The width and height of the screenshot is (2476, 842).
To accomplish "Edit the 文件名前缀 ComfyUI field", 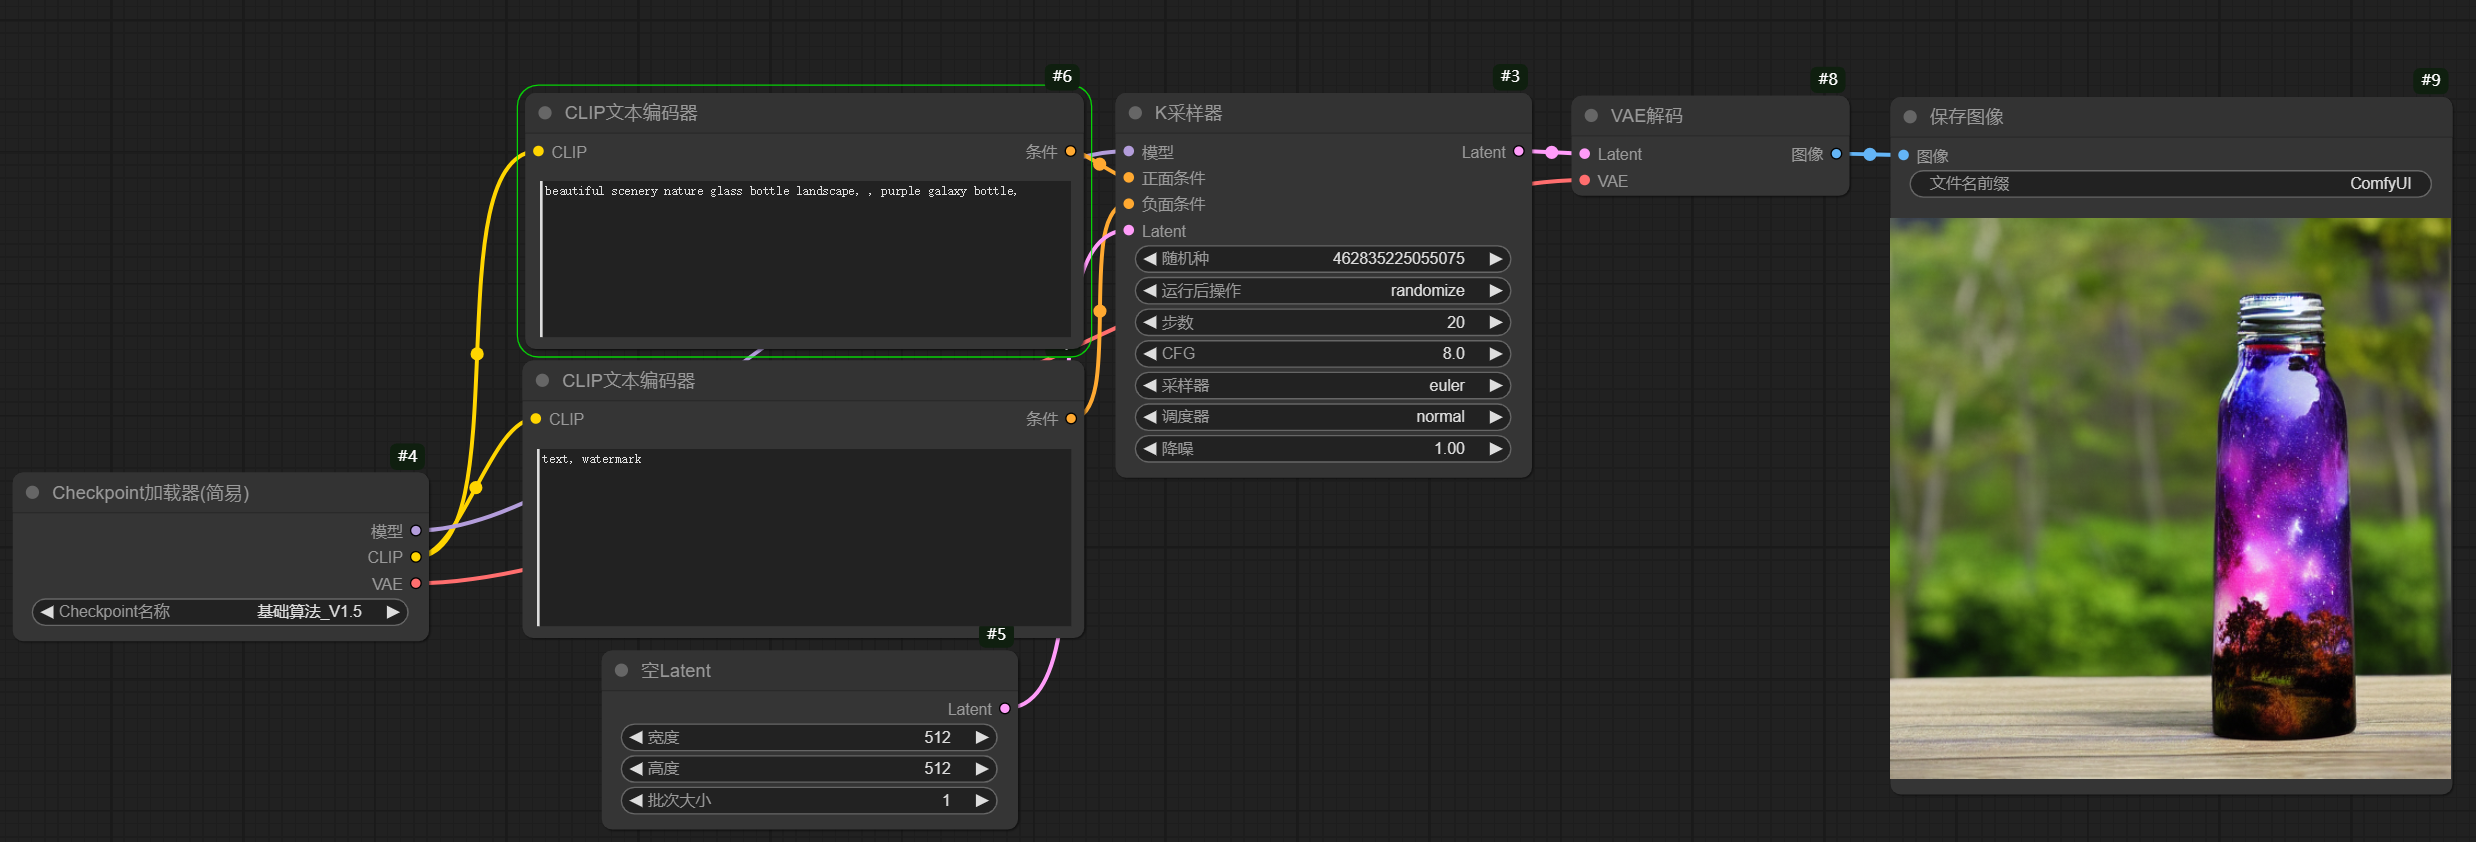I will [2170, 183].
